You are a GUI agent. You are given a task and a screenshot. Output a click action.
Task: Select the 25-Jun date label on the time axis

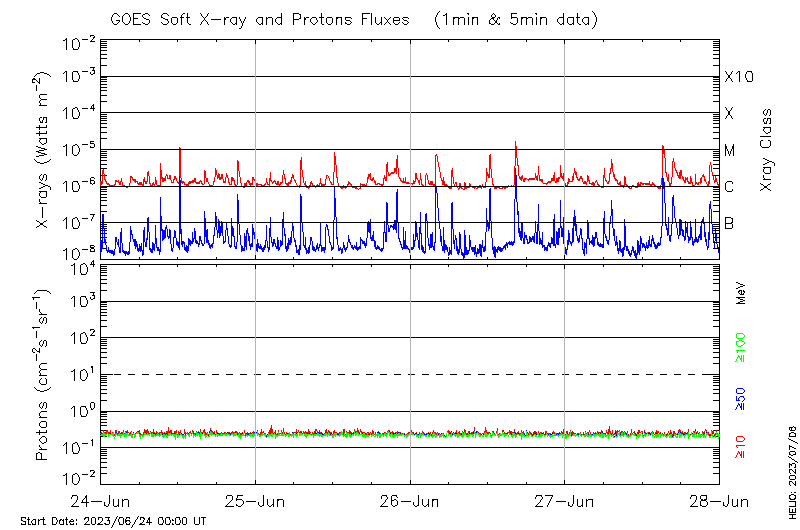coord(256,499)
